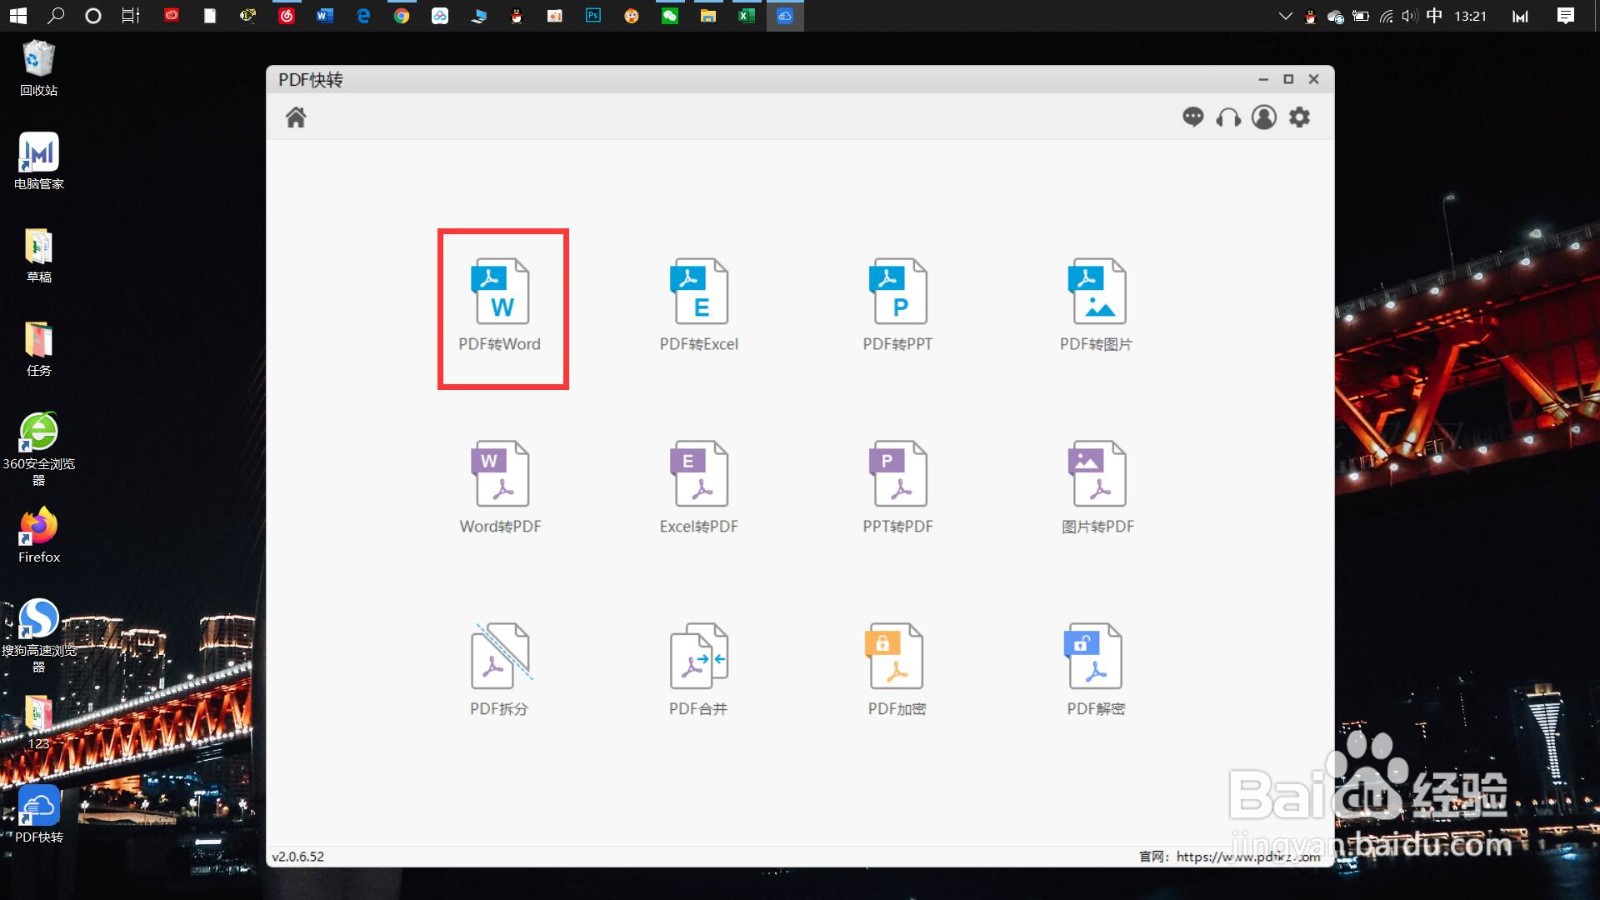The width and height of the screenshot is (1600, 900).
Task: Open File Explorer from the taskbar
Action: [x=708, y=16]
